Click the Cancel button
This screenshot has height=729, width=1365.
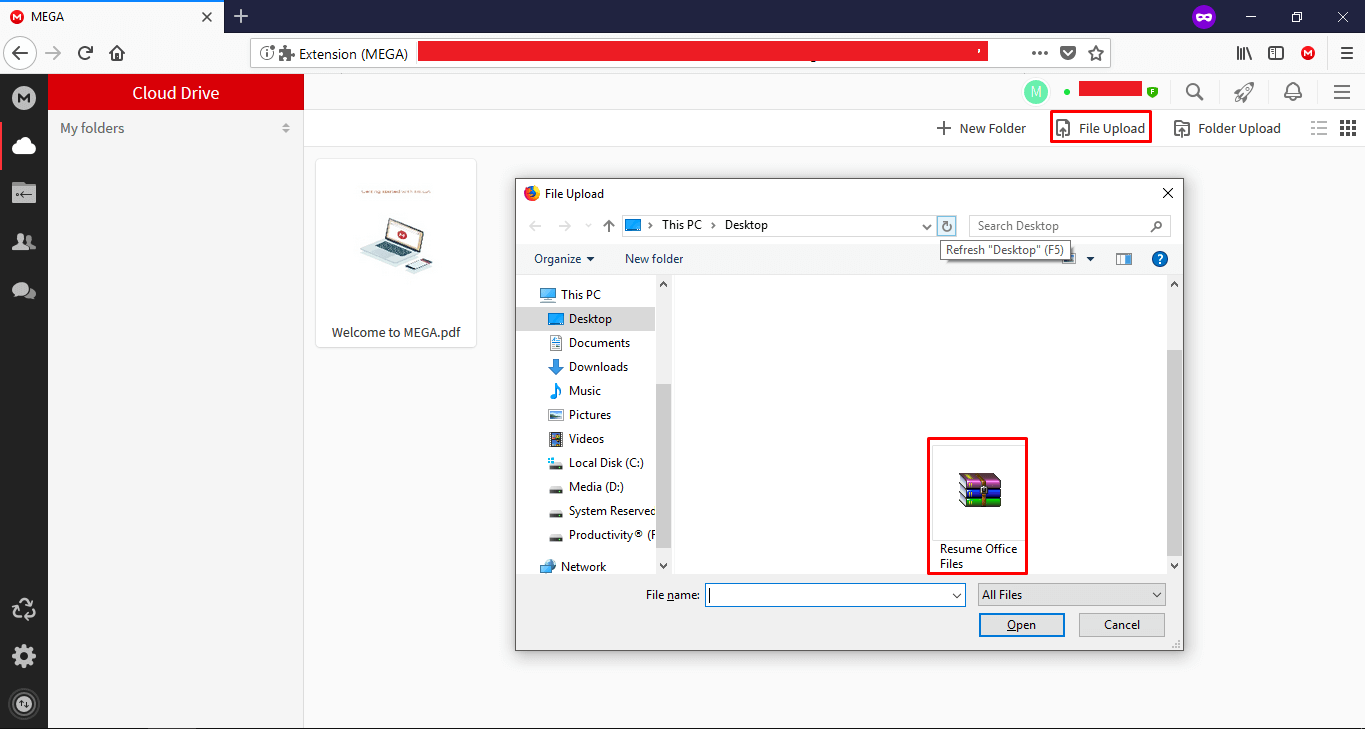[1122, 625]
